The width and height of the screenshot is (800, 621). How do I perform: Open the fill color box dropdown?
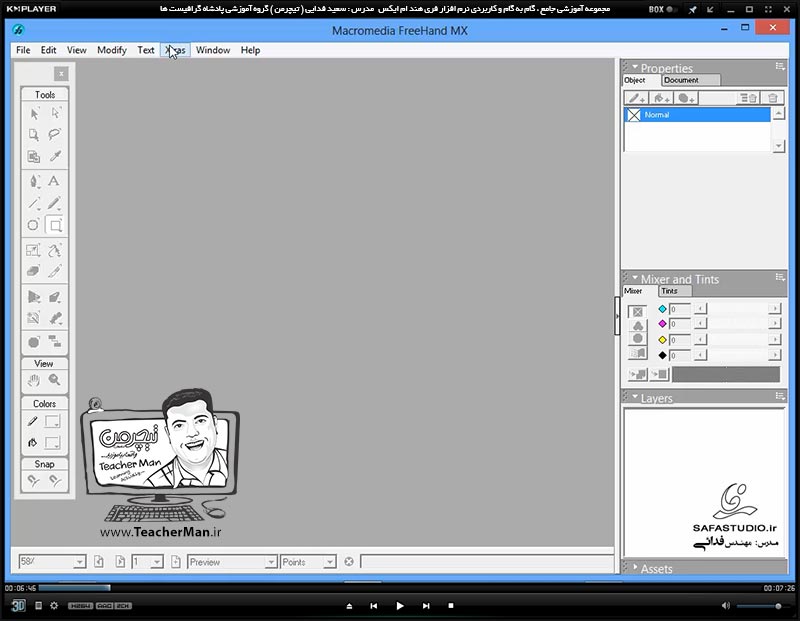(x=53, y=443)
